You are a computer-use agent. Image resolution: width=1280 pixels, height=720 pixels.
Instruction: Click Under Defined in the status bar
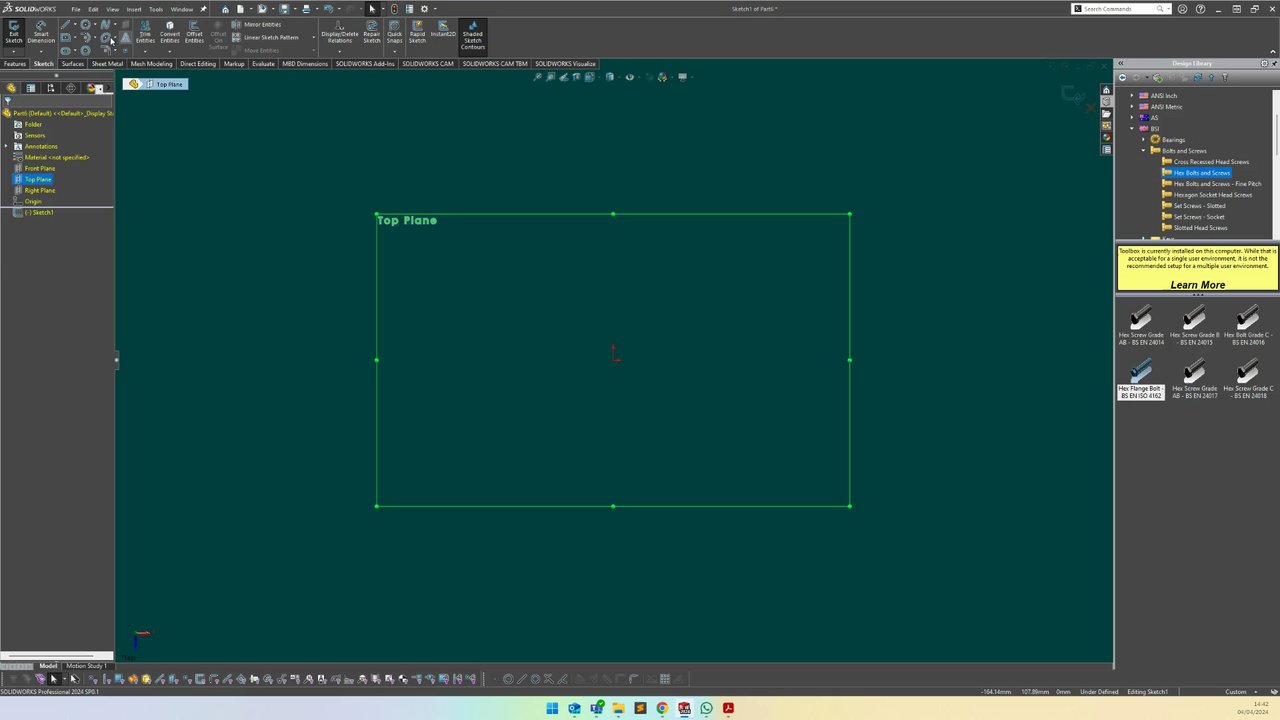pos(1099,692)
